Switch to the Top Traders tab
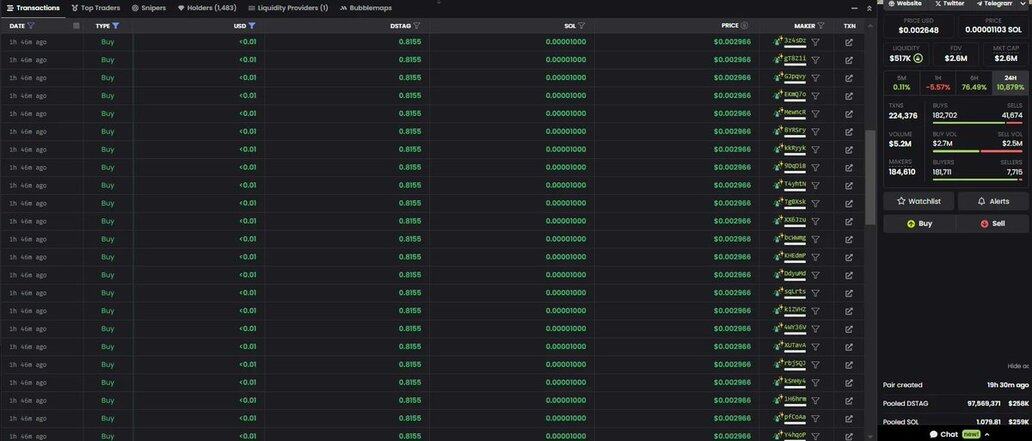This screenshot has height=441, width=1032. coord(95,8)
